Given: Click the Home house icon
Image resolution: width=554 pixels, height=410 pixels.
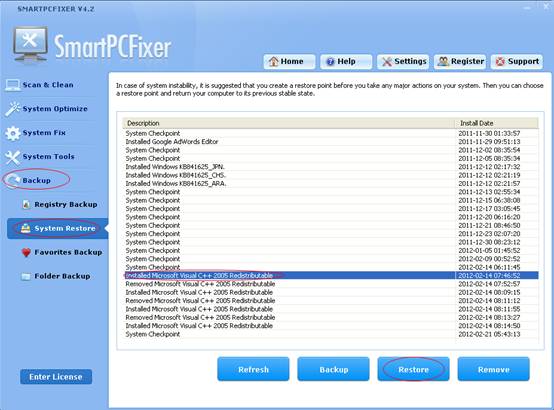Looking at the screenshot, I should [x=273, y=62].
